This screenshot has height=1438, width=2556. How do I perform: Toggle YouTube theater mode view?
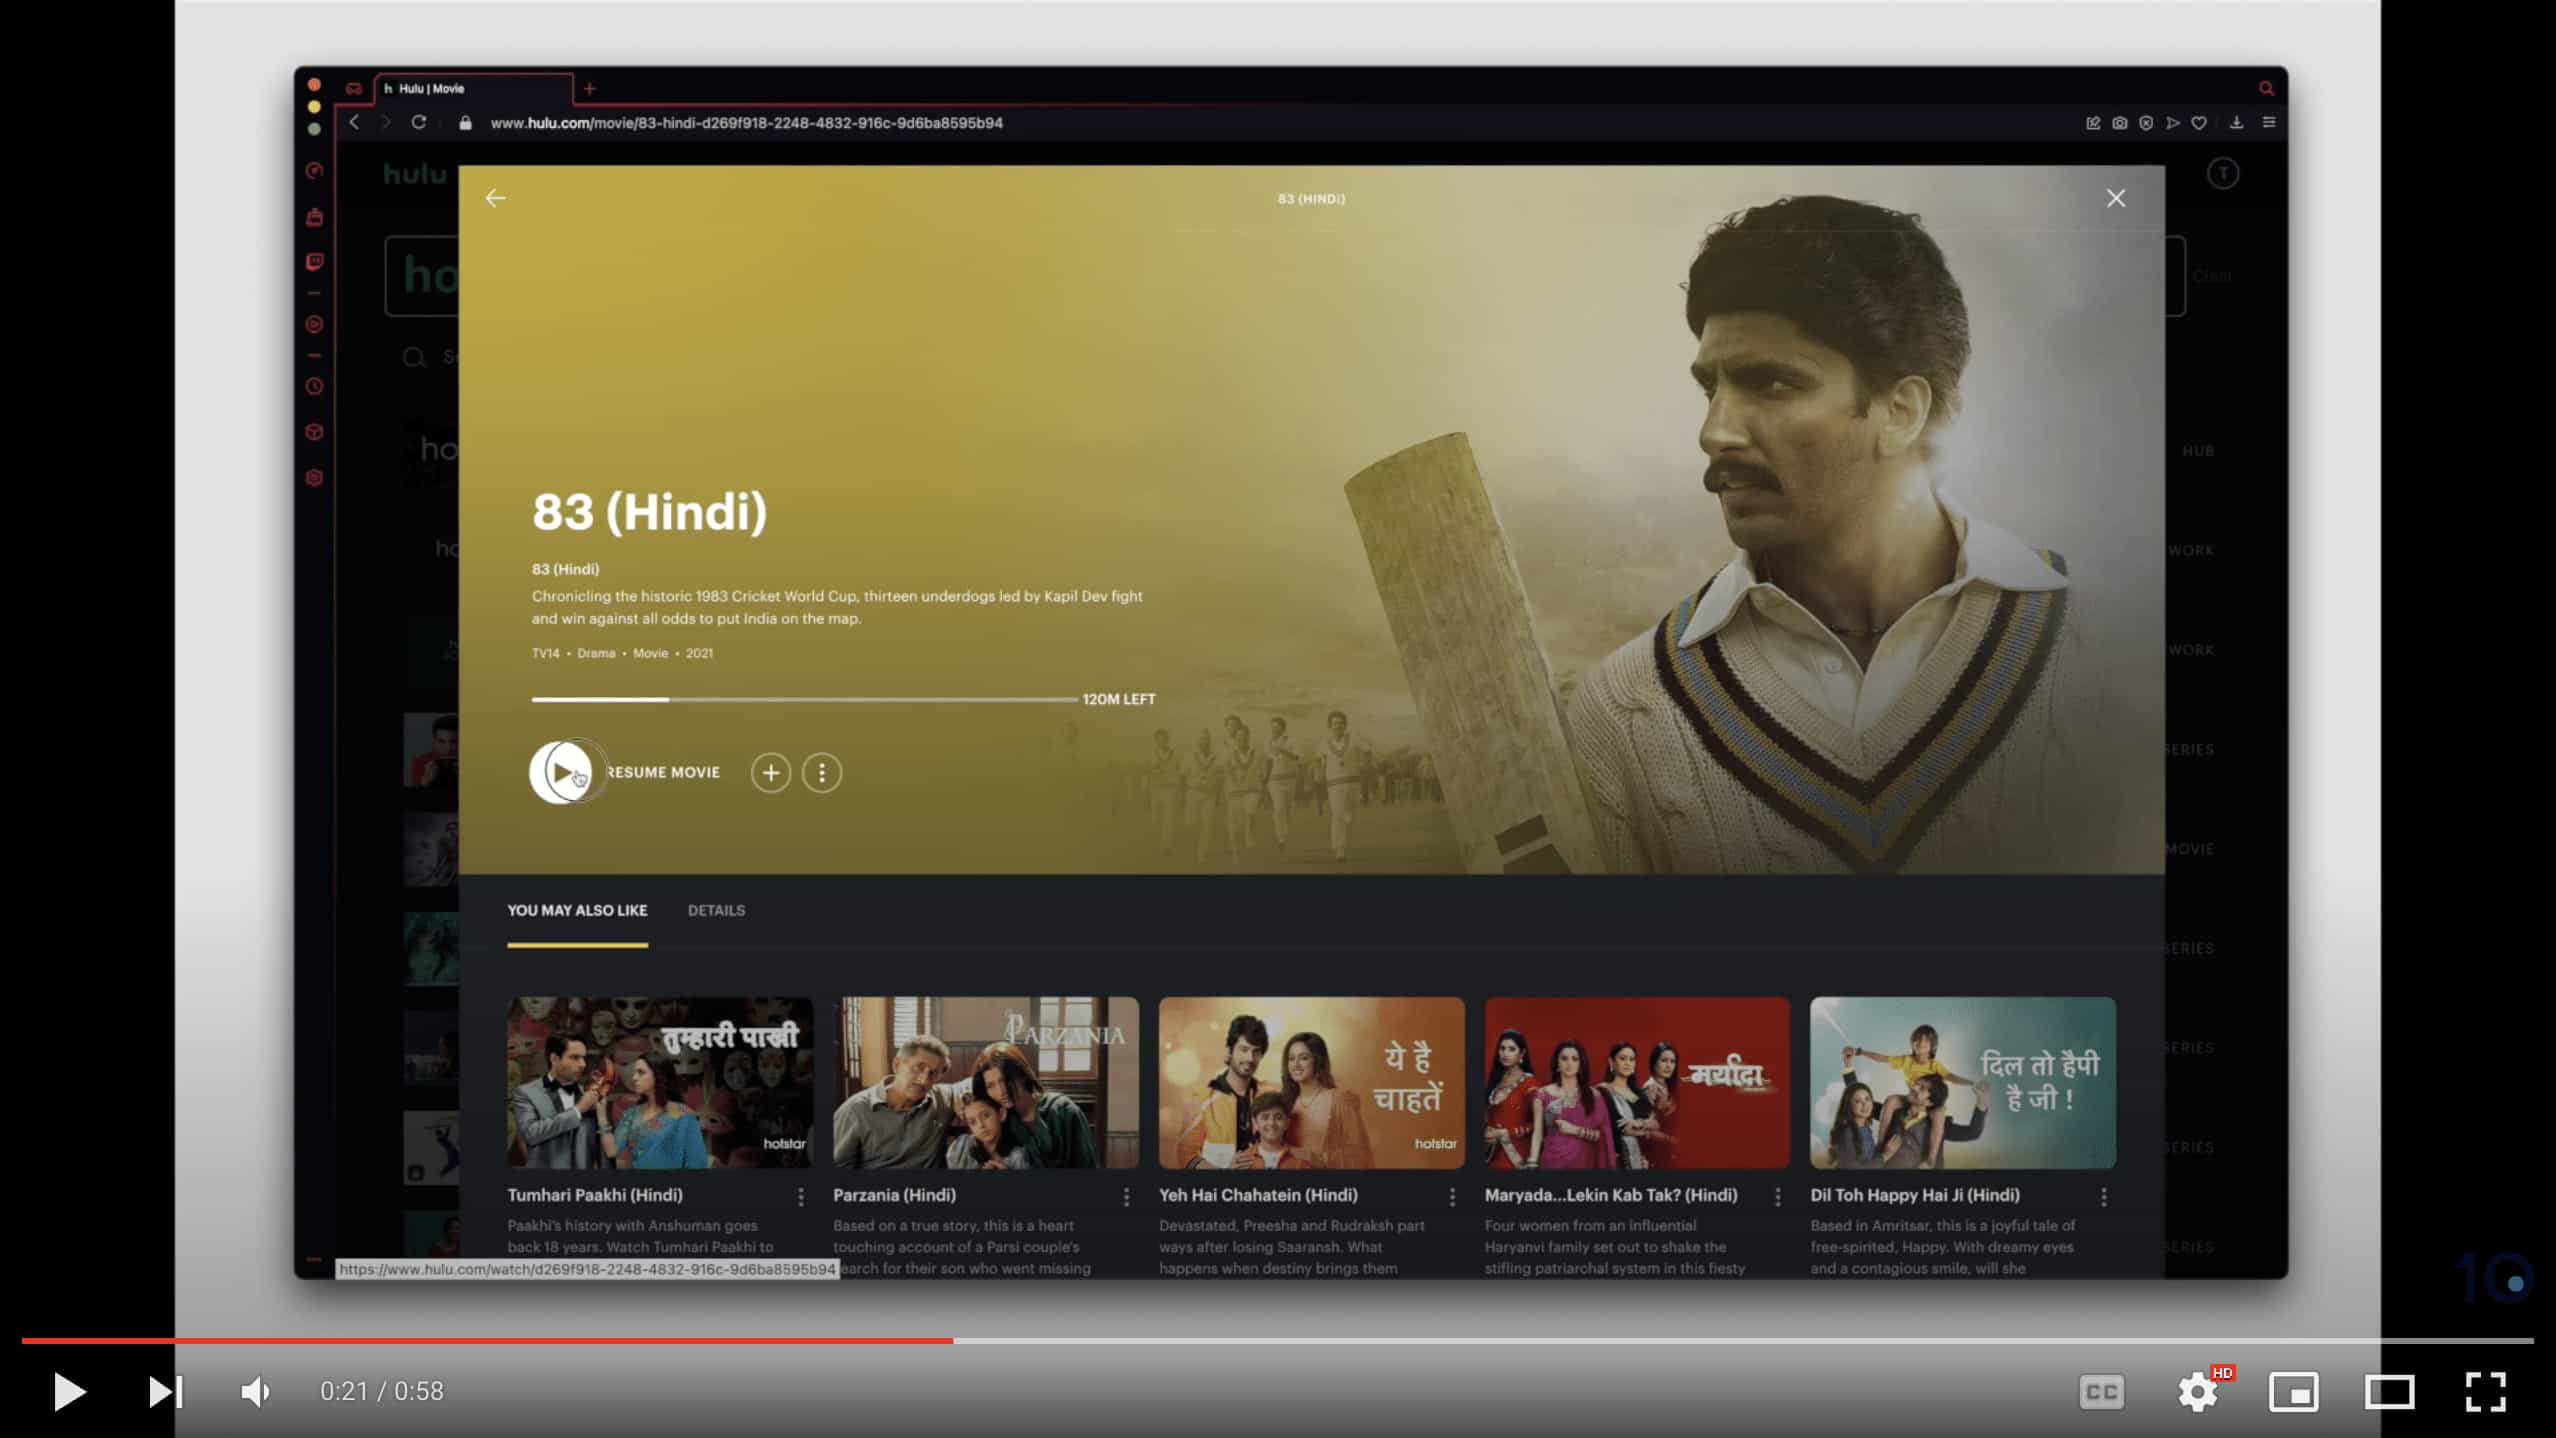tap(2393, 1391)
